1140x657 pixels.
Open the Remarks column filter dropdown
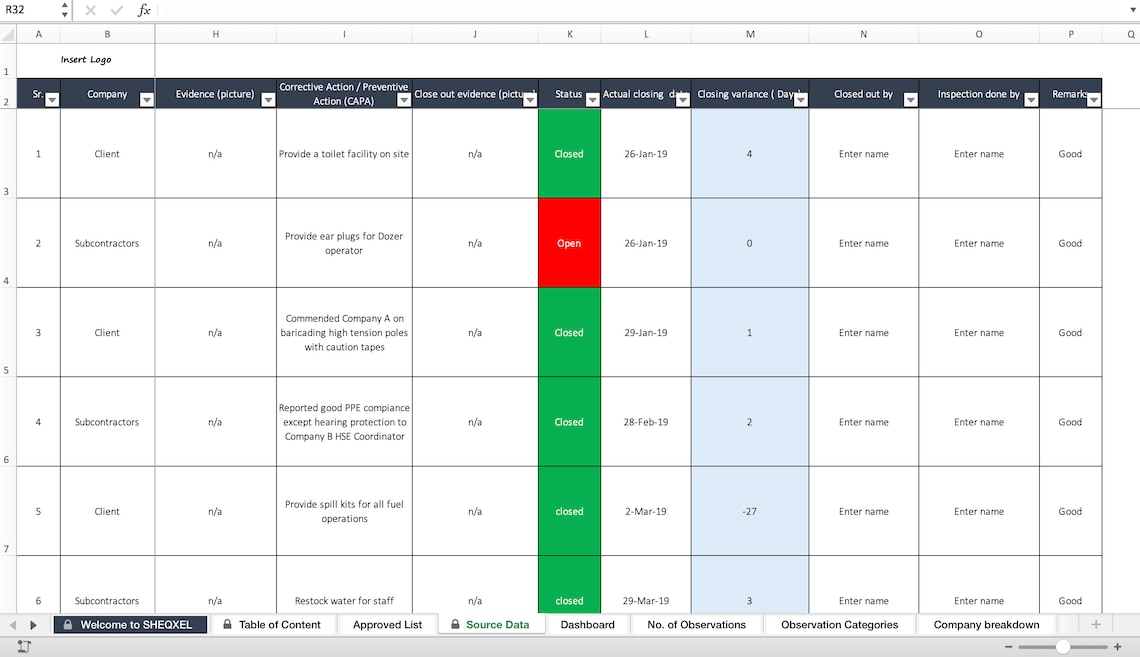point(1094,97)
